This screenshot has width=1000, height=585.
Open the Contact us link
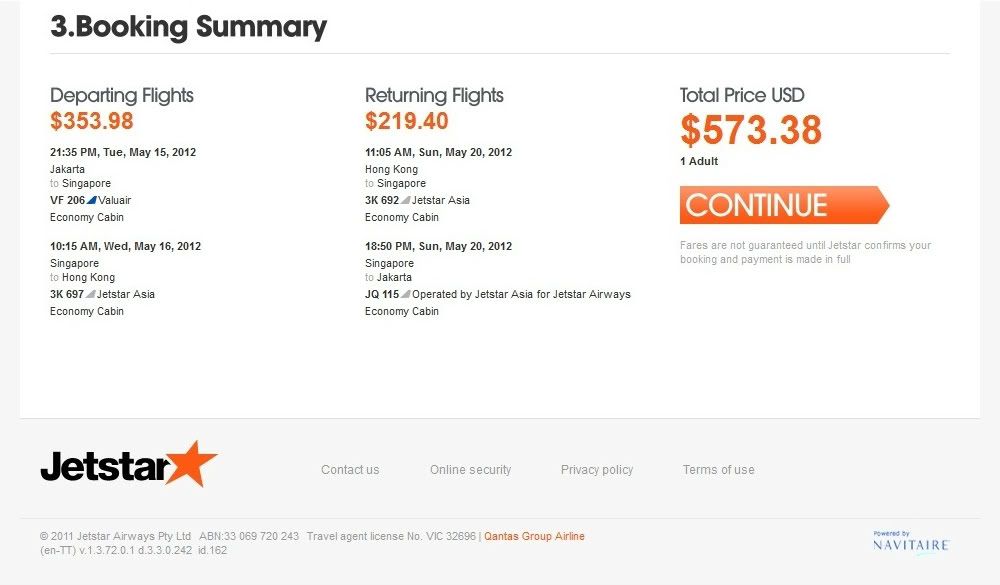tap(350, 470)
